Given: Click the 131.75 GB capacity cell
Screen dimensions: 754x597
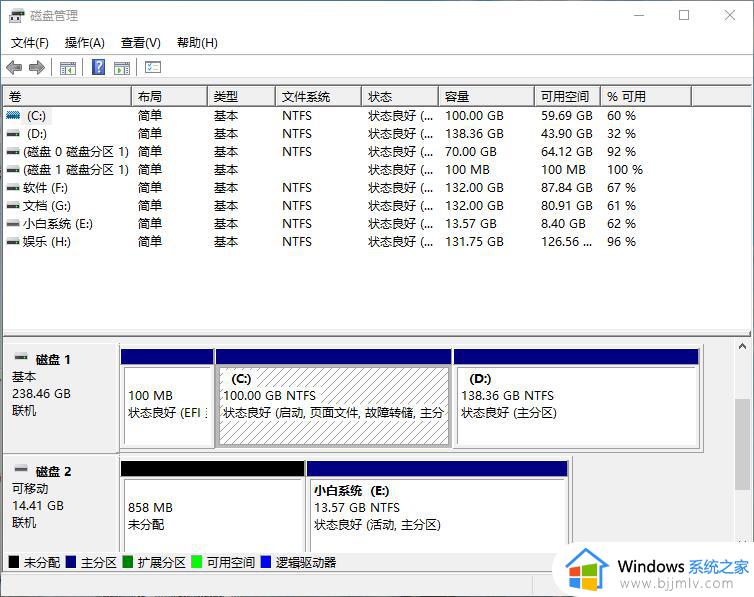Looking at the screenshot, I should point(474,242).
